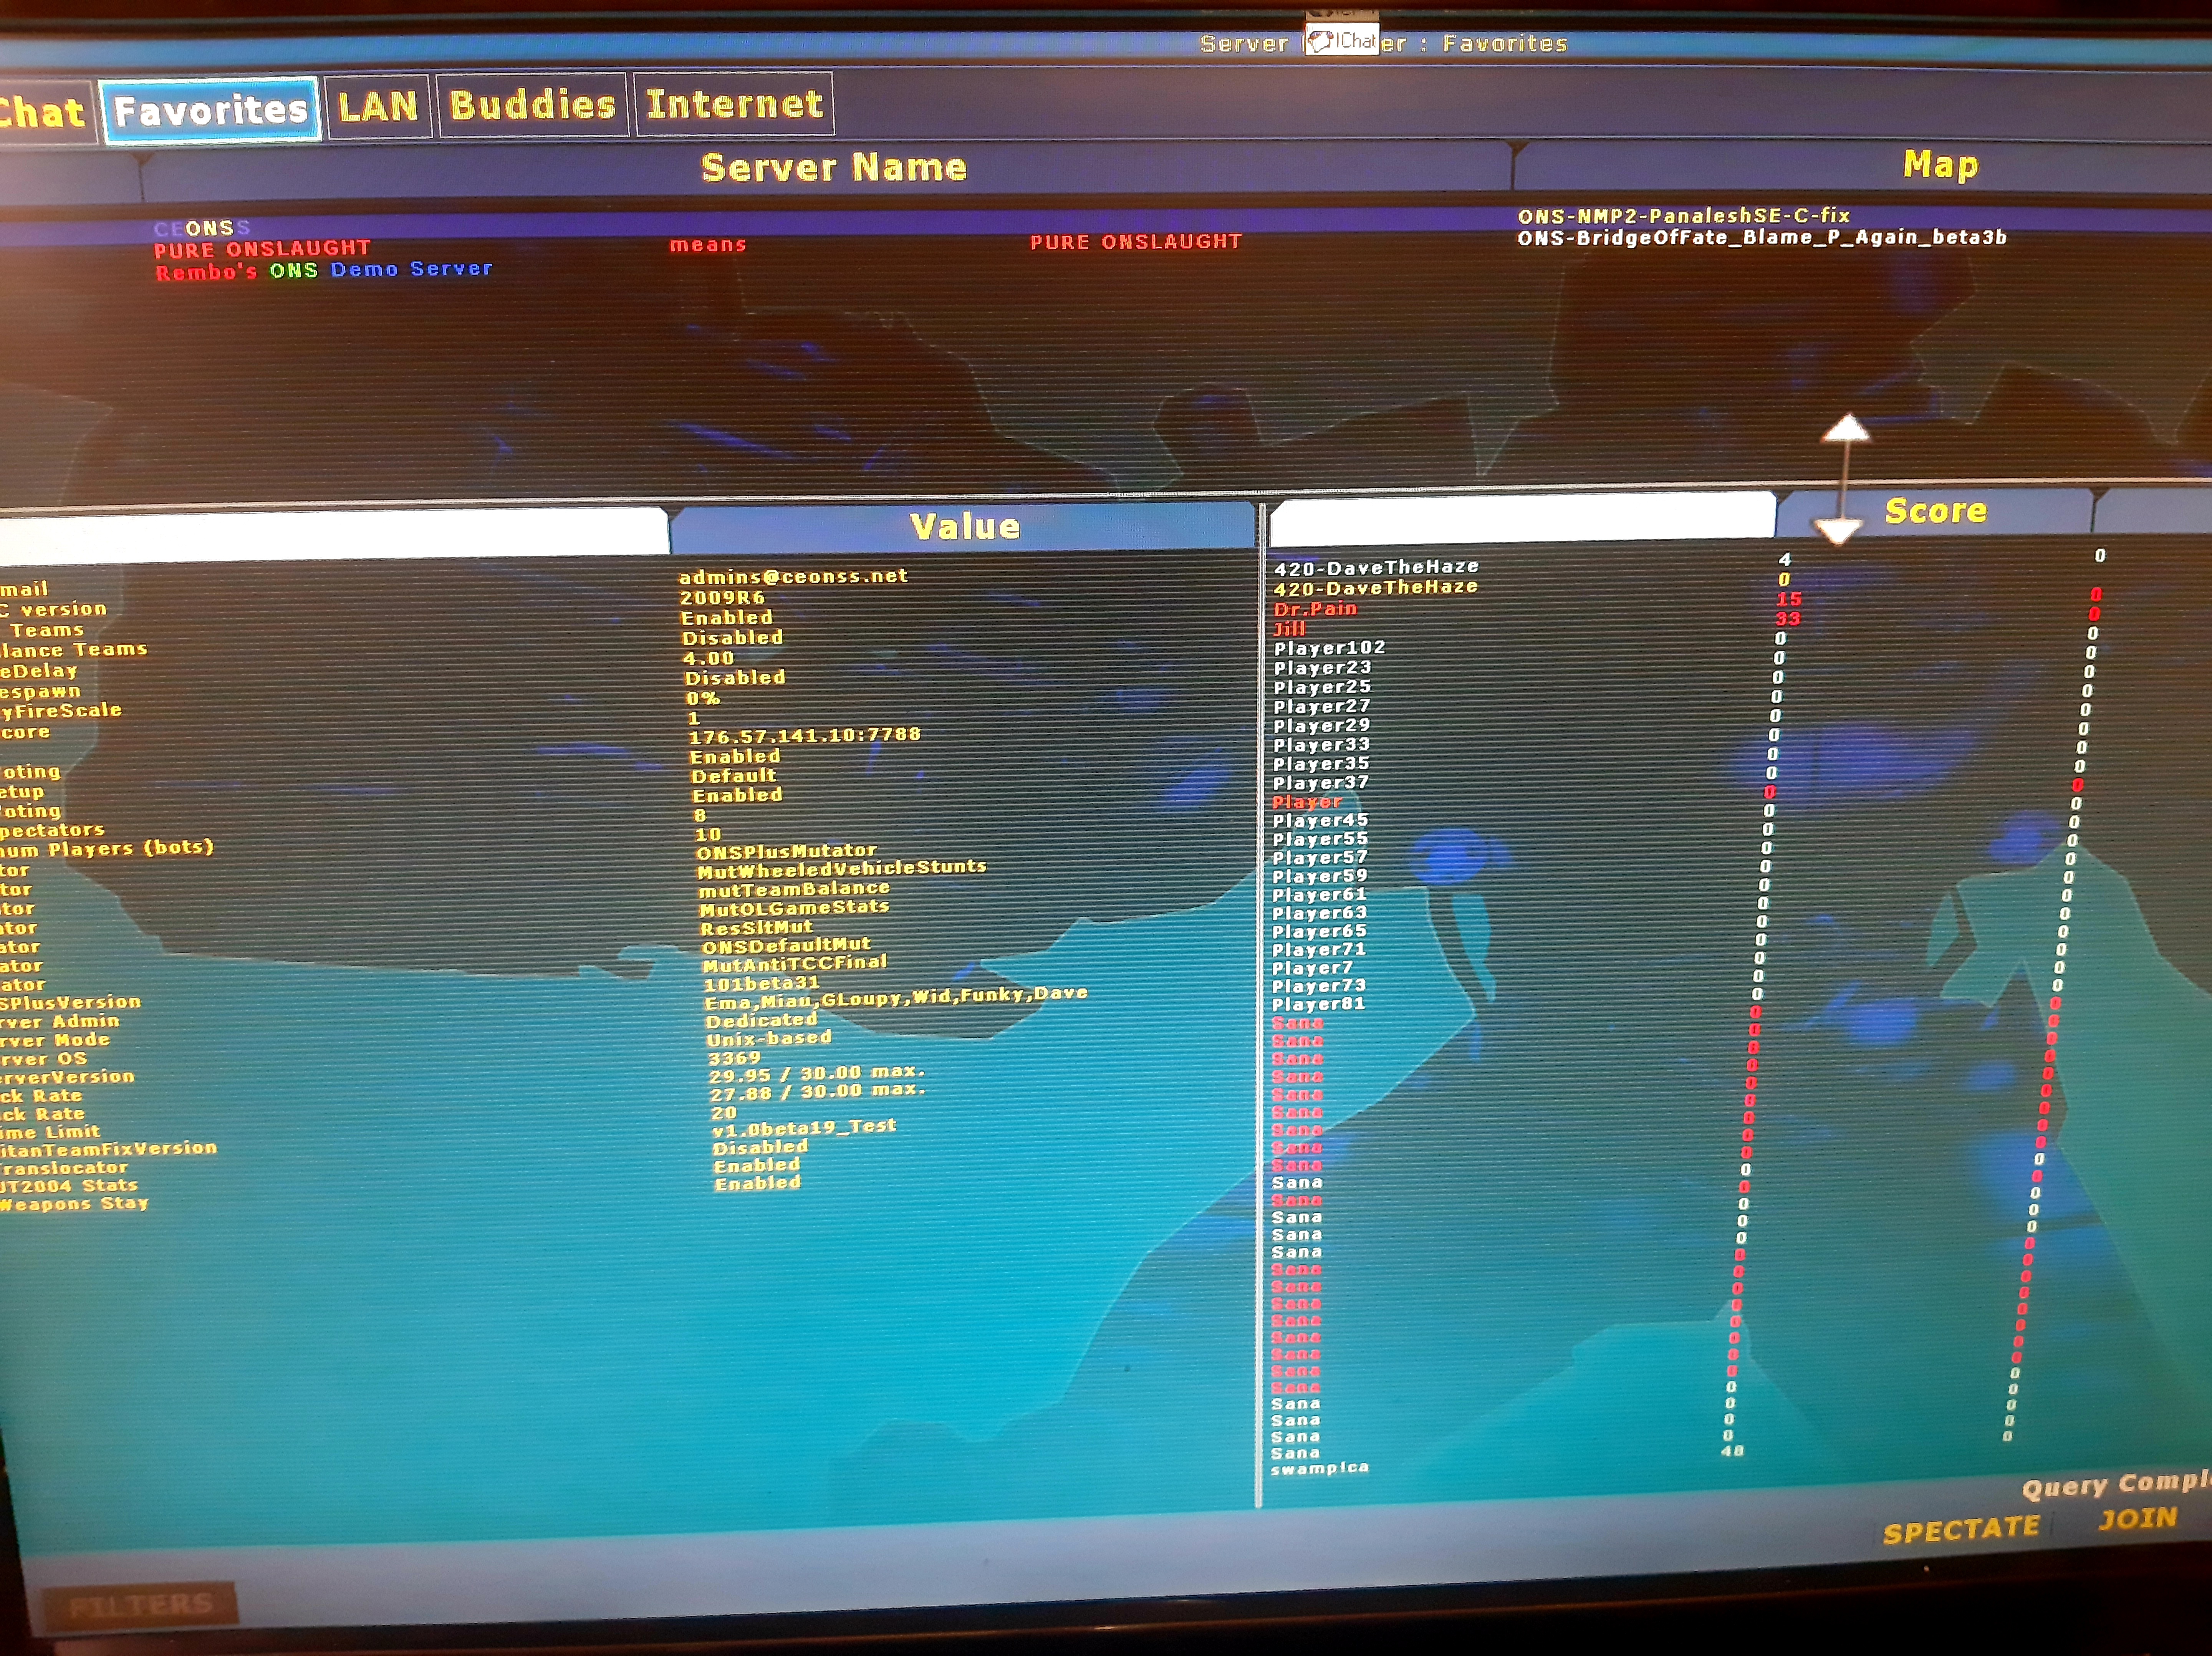Image resolution: width=2212 pixels, height=1656 pixels.
Task: Select the CEONSS server row
Action: pos(202,228)
